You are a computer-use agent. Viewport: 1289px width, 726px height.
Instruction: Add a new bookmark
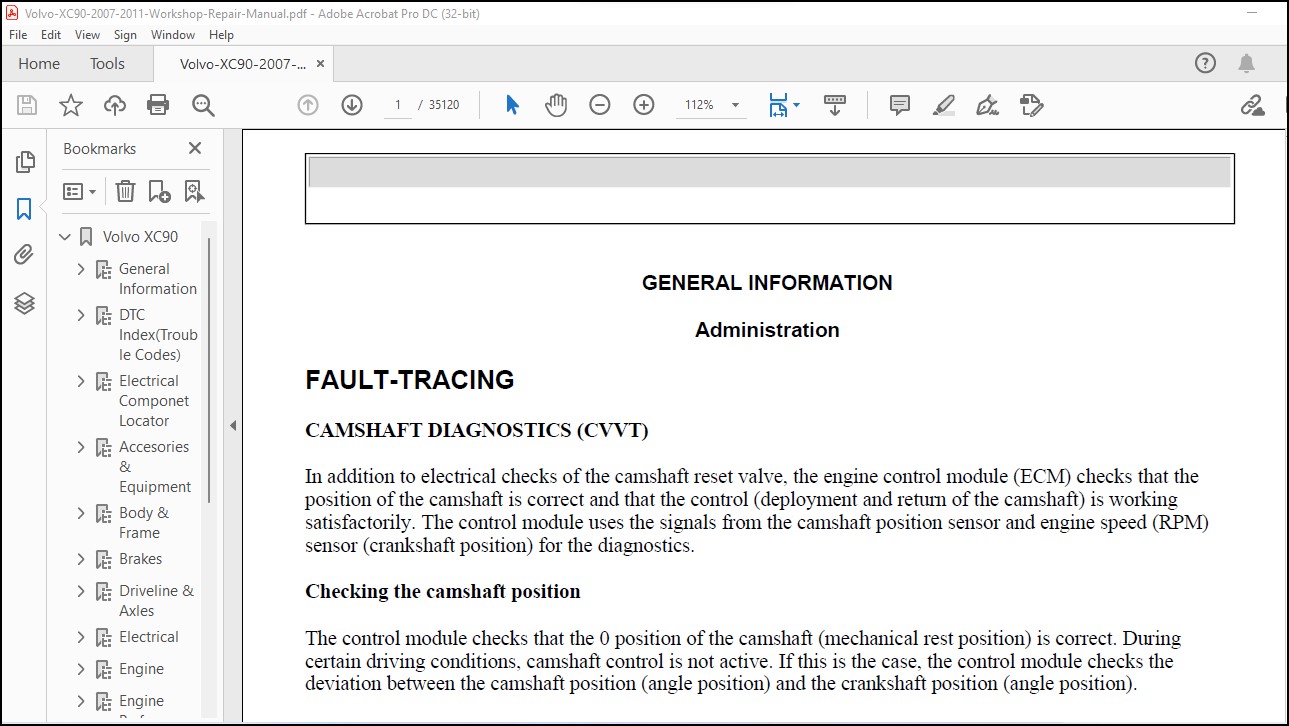(x=159, y=191)
